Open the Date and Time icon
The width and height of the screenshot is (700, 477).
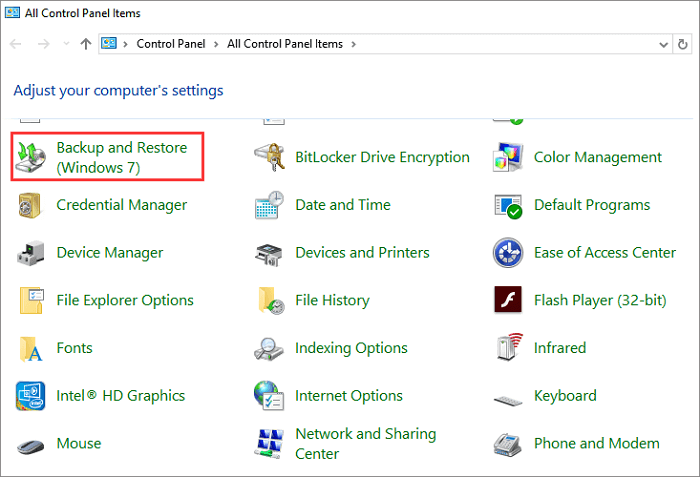[x=270, y=205]
